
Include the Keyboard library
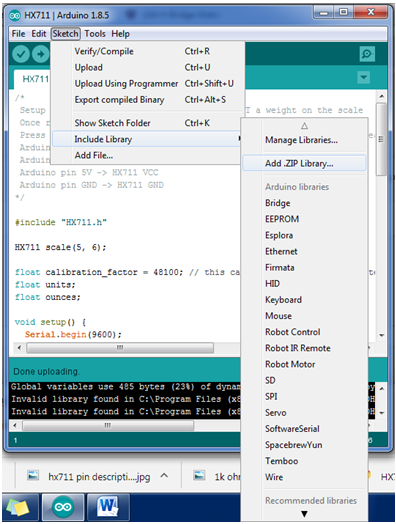click(304, 300)
